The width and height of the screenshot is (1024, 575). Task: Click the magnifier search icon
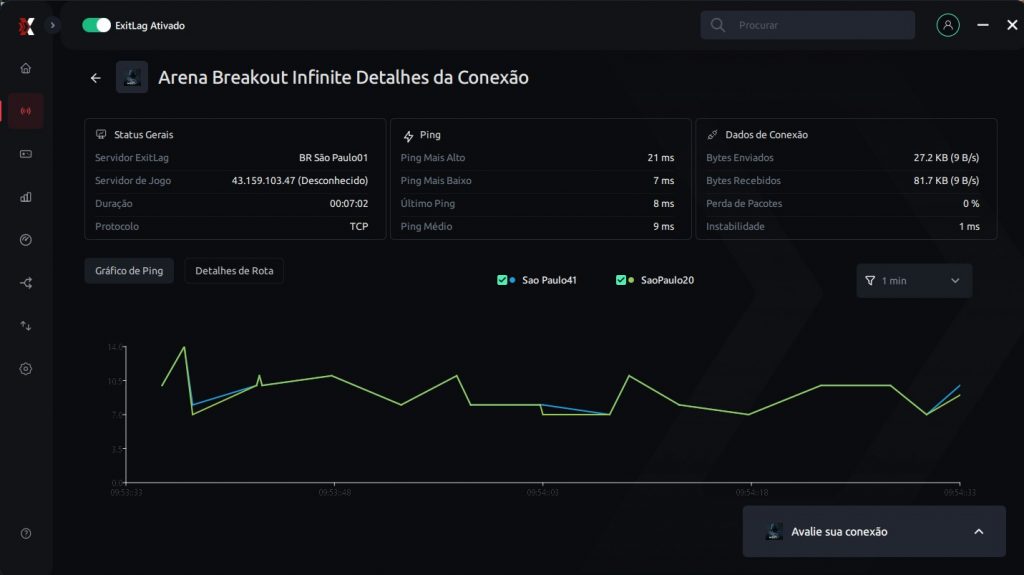click(718, 25)
